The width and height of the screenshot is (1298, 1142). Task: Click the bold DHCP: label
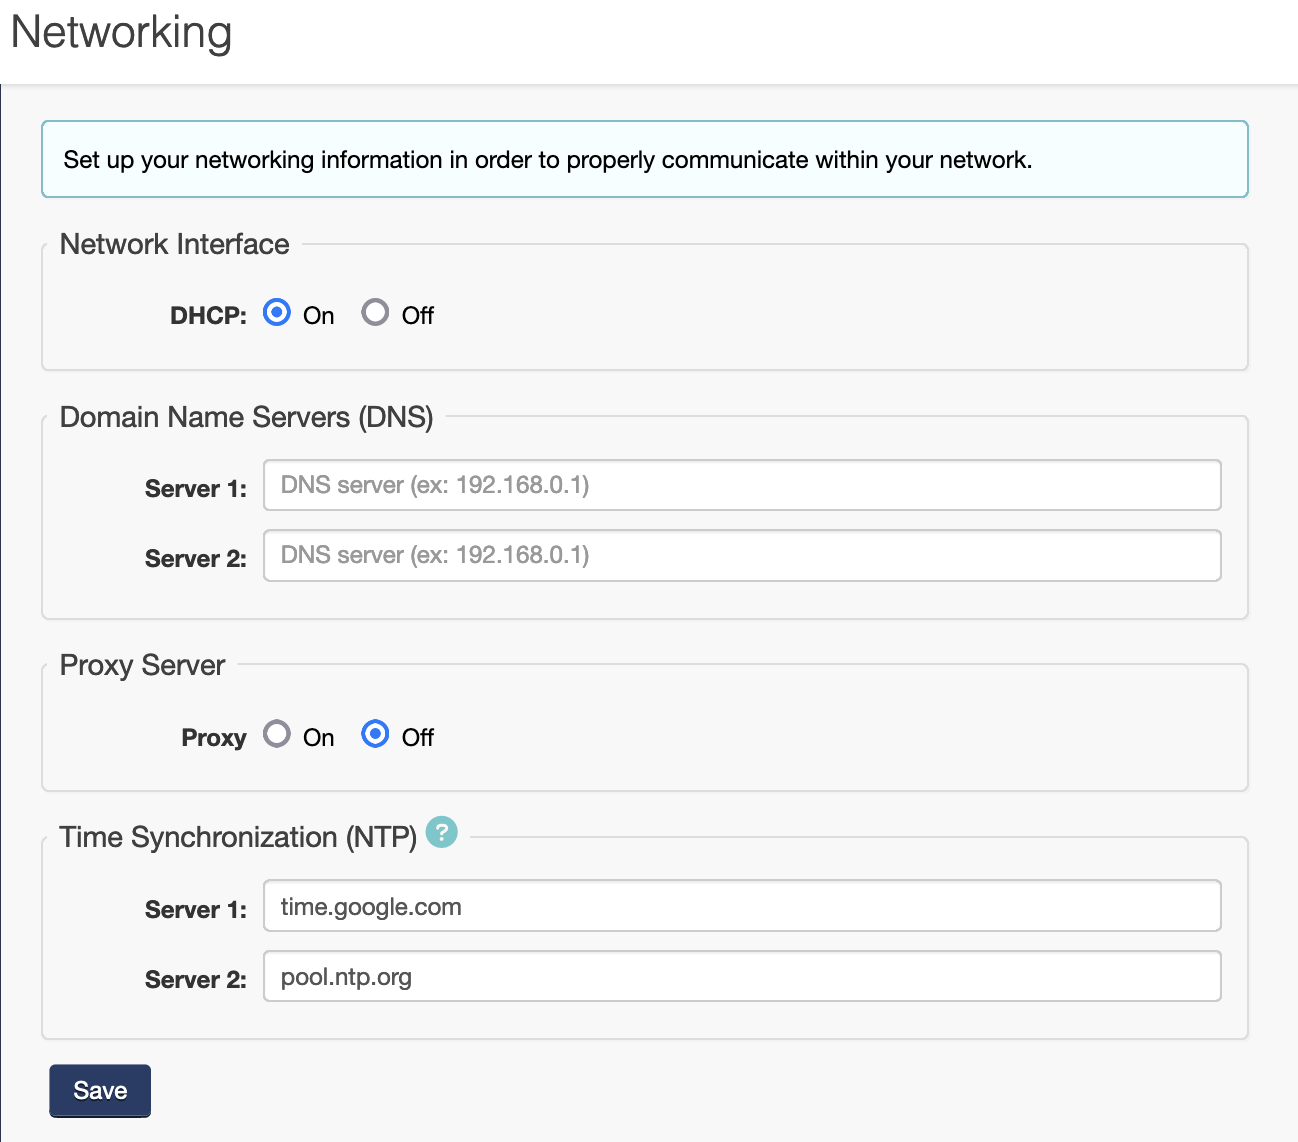(208, 316)
